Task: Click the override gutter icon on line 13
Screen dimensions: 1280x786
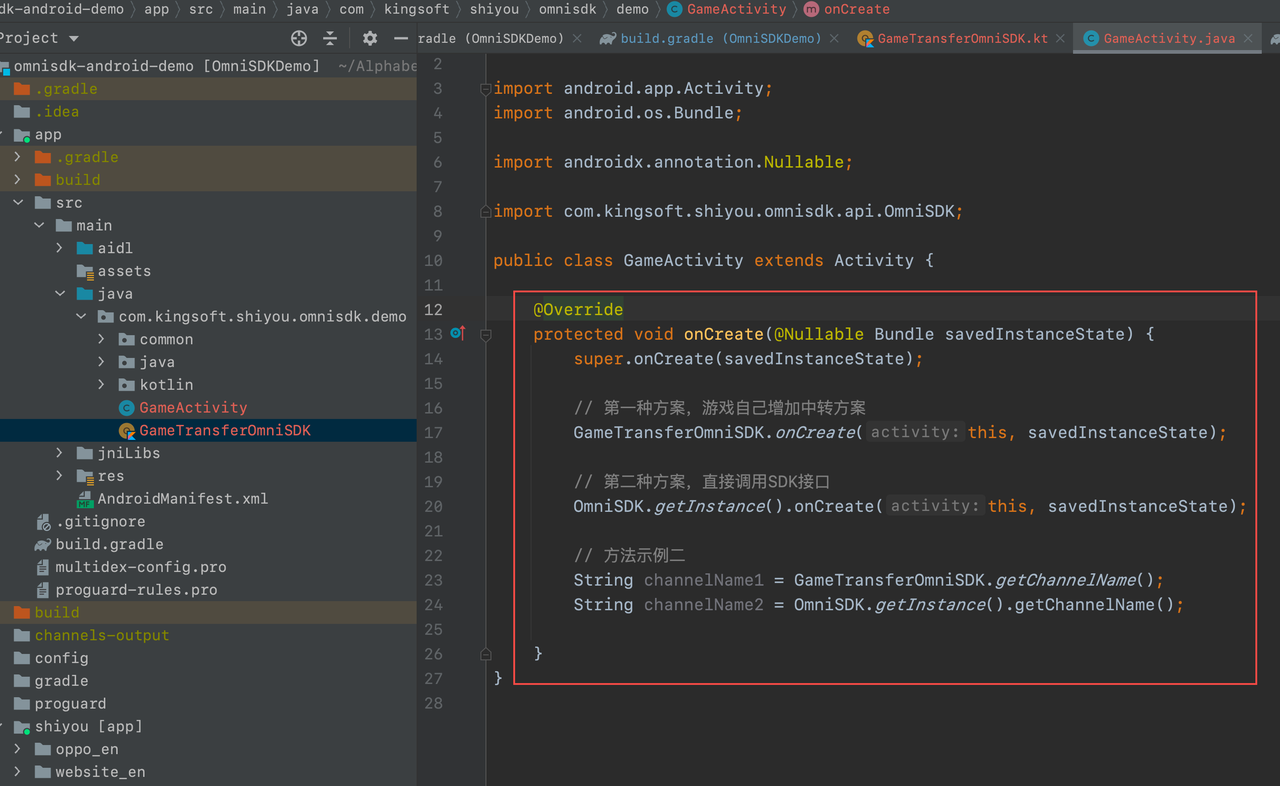Action: (457, 333)
